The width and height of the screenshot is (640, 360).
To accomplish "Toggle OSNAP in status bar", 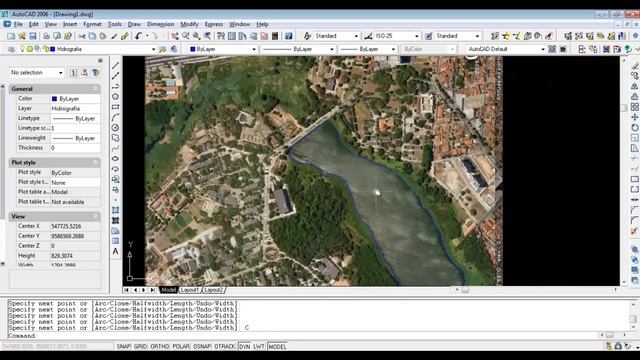I will [x=202, y=347].
